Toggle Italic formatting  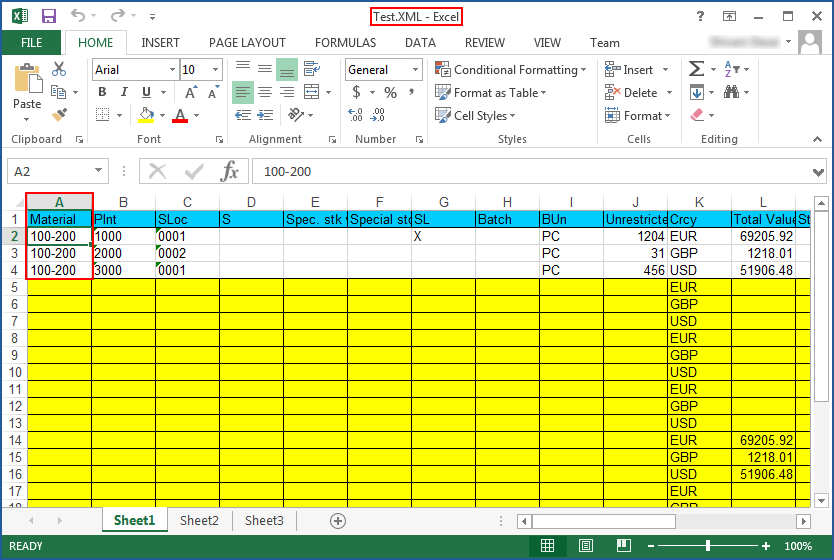(x=124, y=93)
